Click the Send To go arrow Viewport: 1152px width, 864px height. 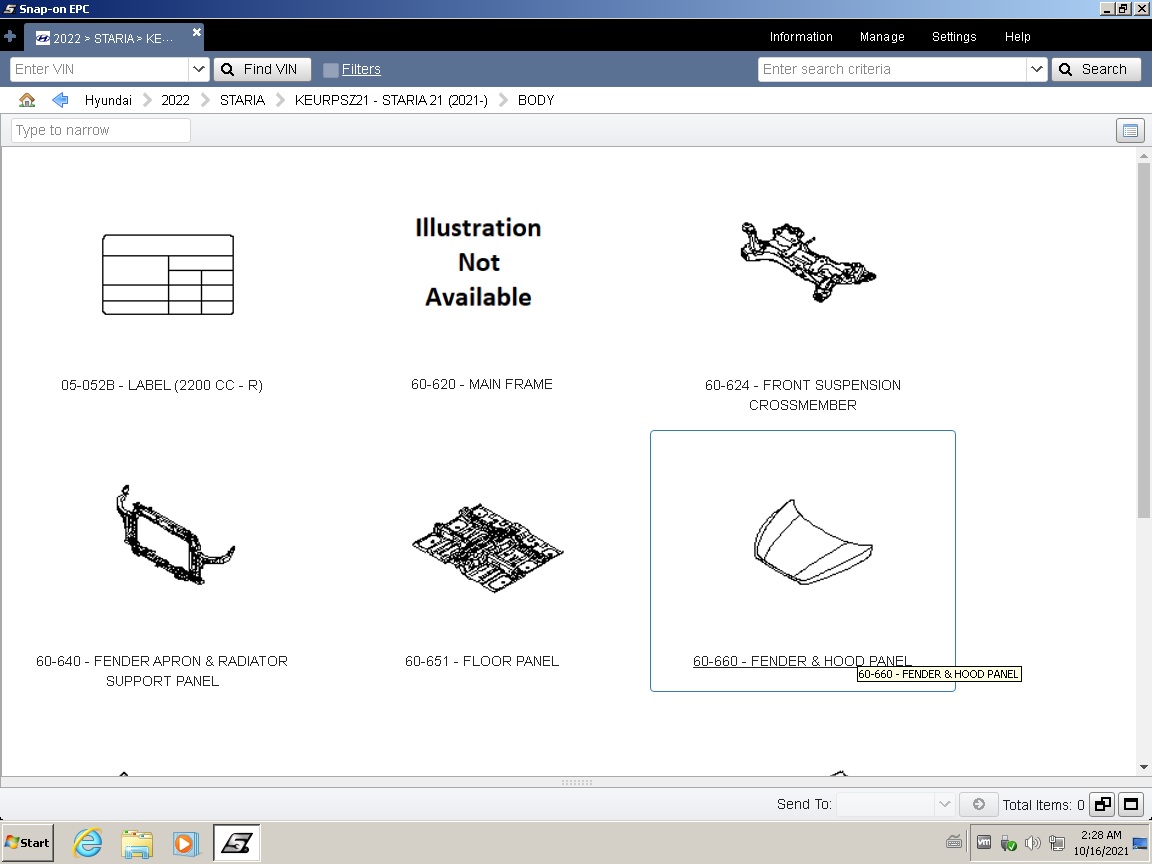(x=978, y=804)
